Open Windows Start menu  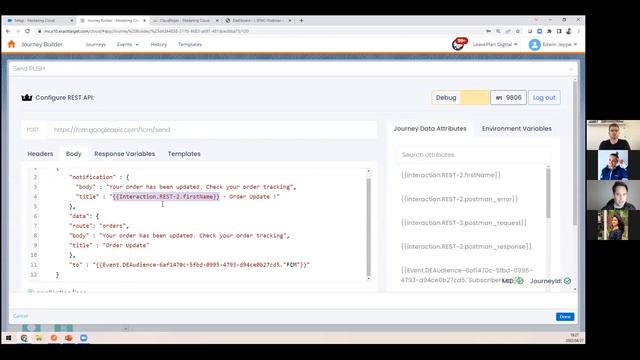[9, 338]
